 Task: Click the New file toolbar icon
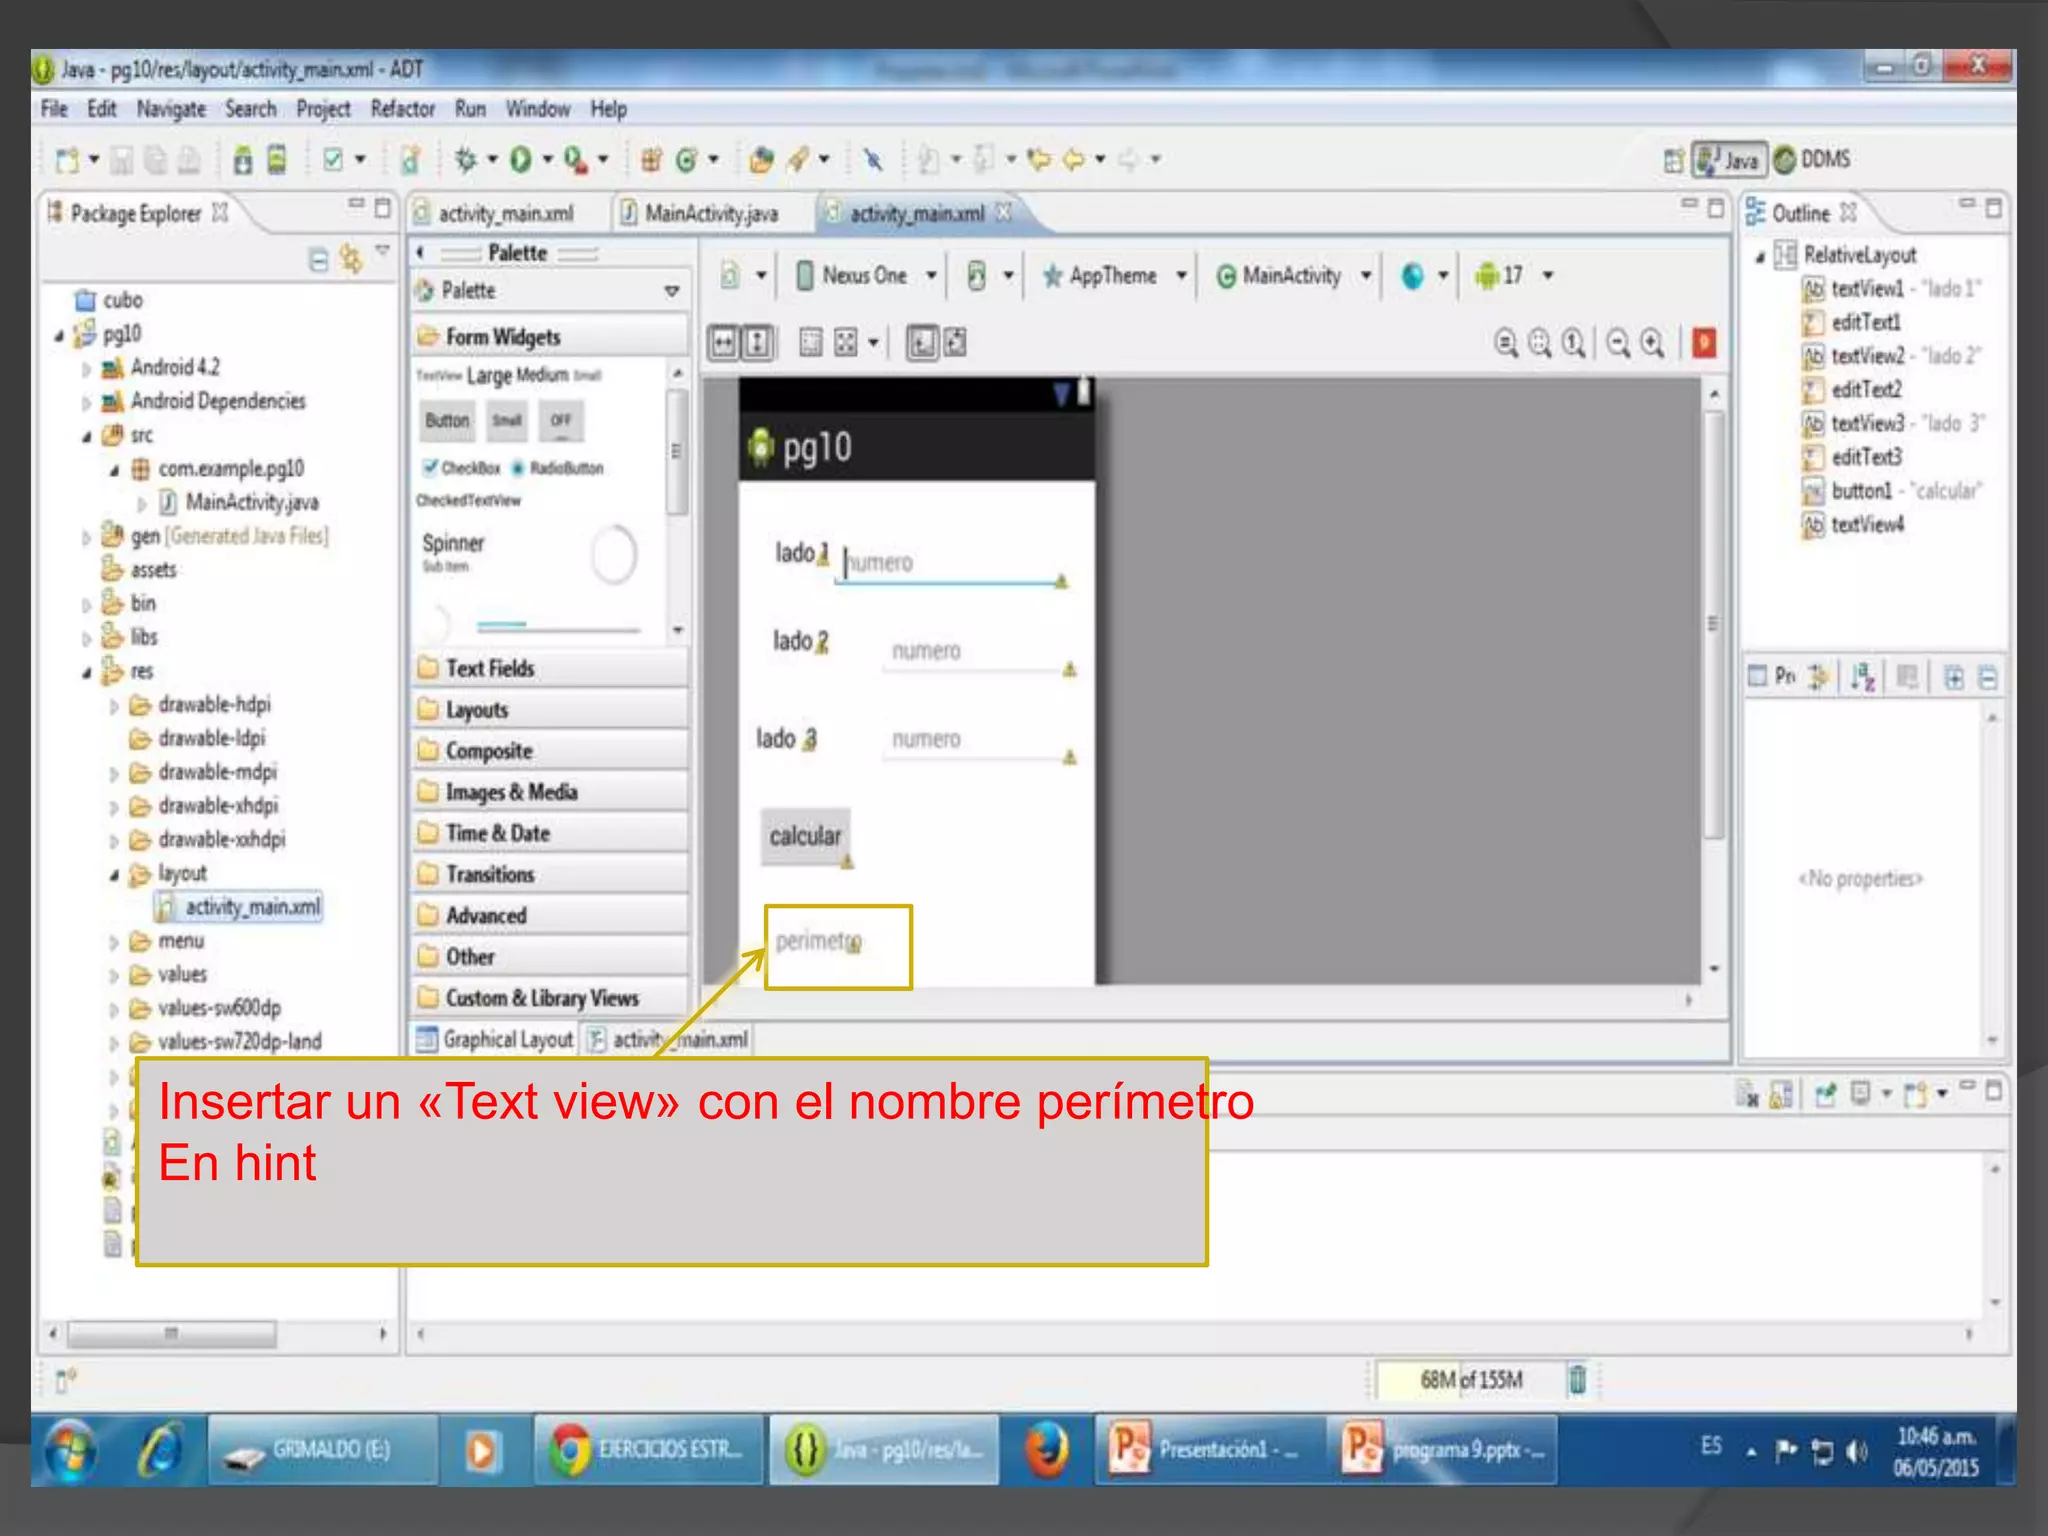coord(67,160)
